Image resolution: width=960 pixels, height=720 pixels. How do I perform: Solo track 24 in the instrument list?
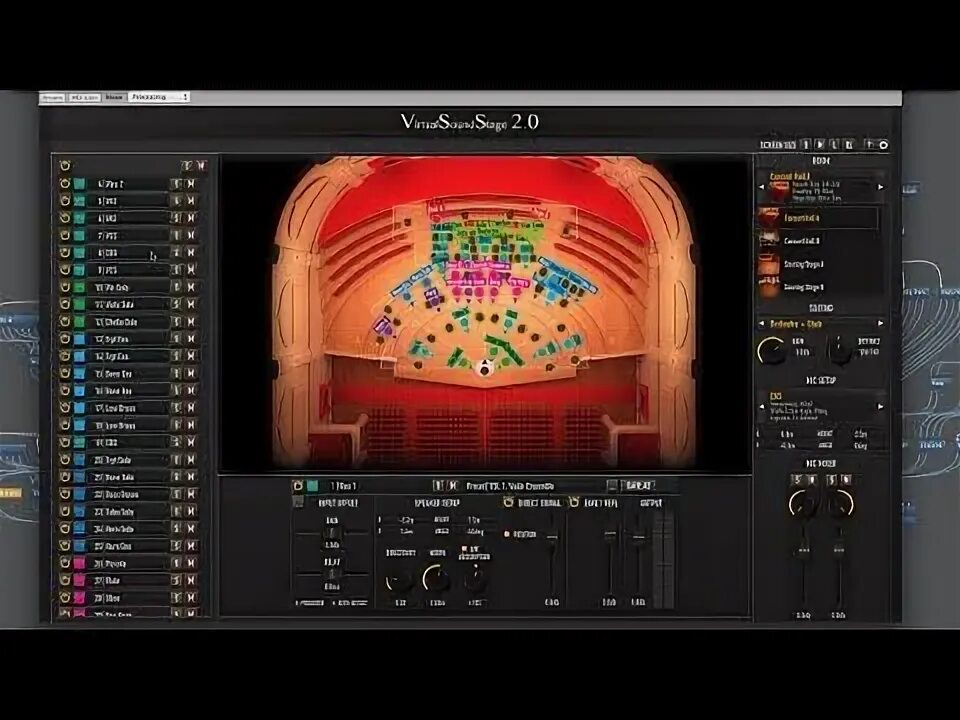point(176,528)
